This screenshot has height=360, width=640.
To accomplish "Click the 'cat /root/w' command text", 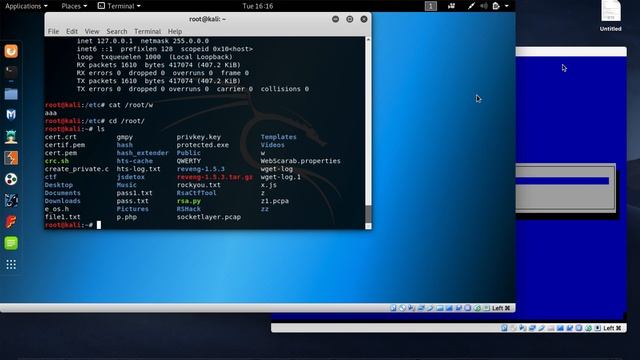I will click(x=131, y=105).
